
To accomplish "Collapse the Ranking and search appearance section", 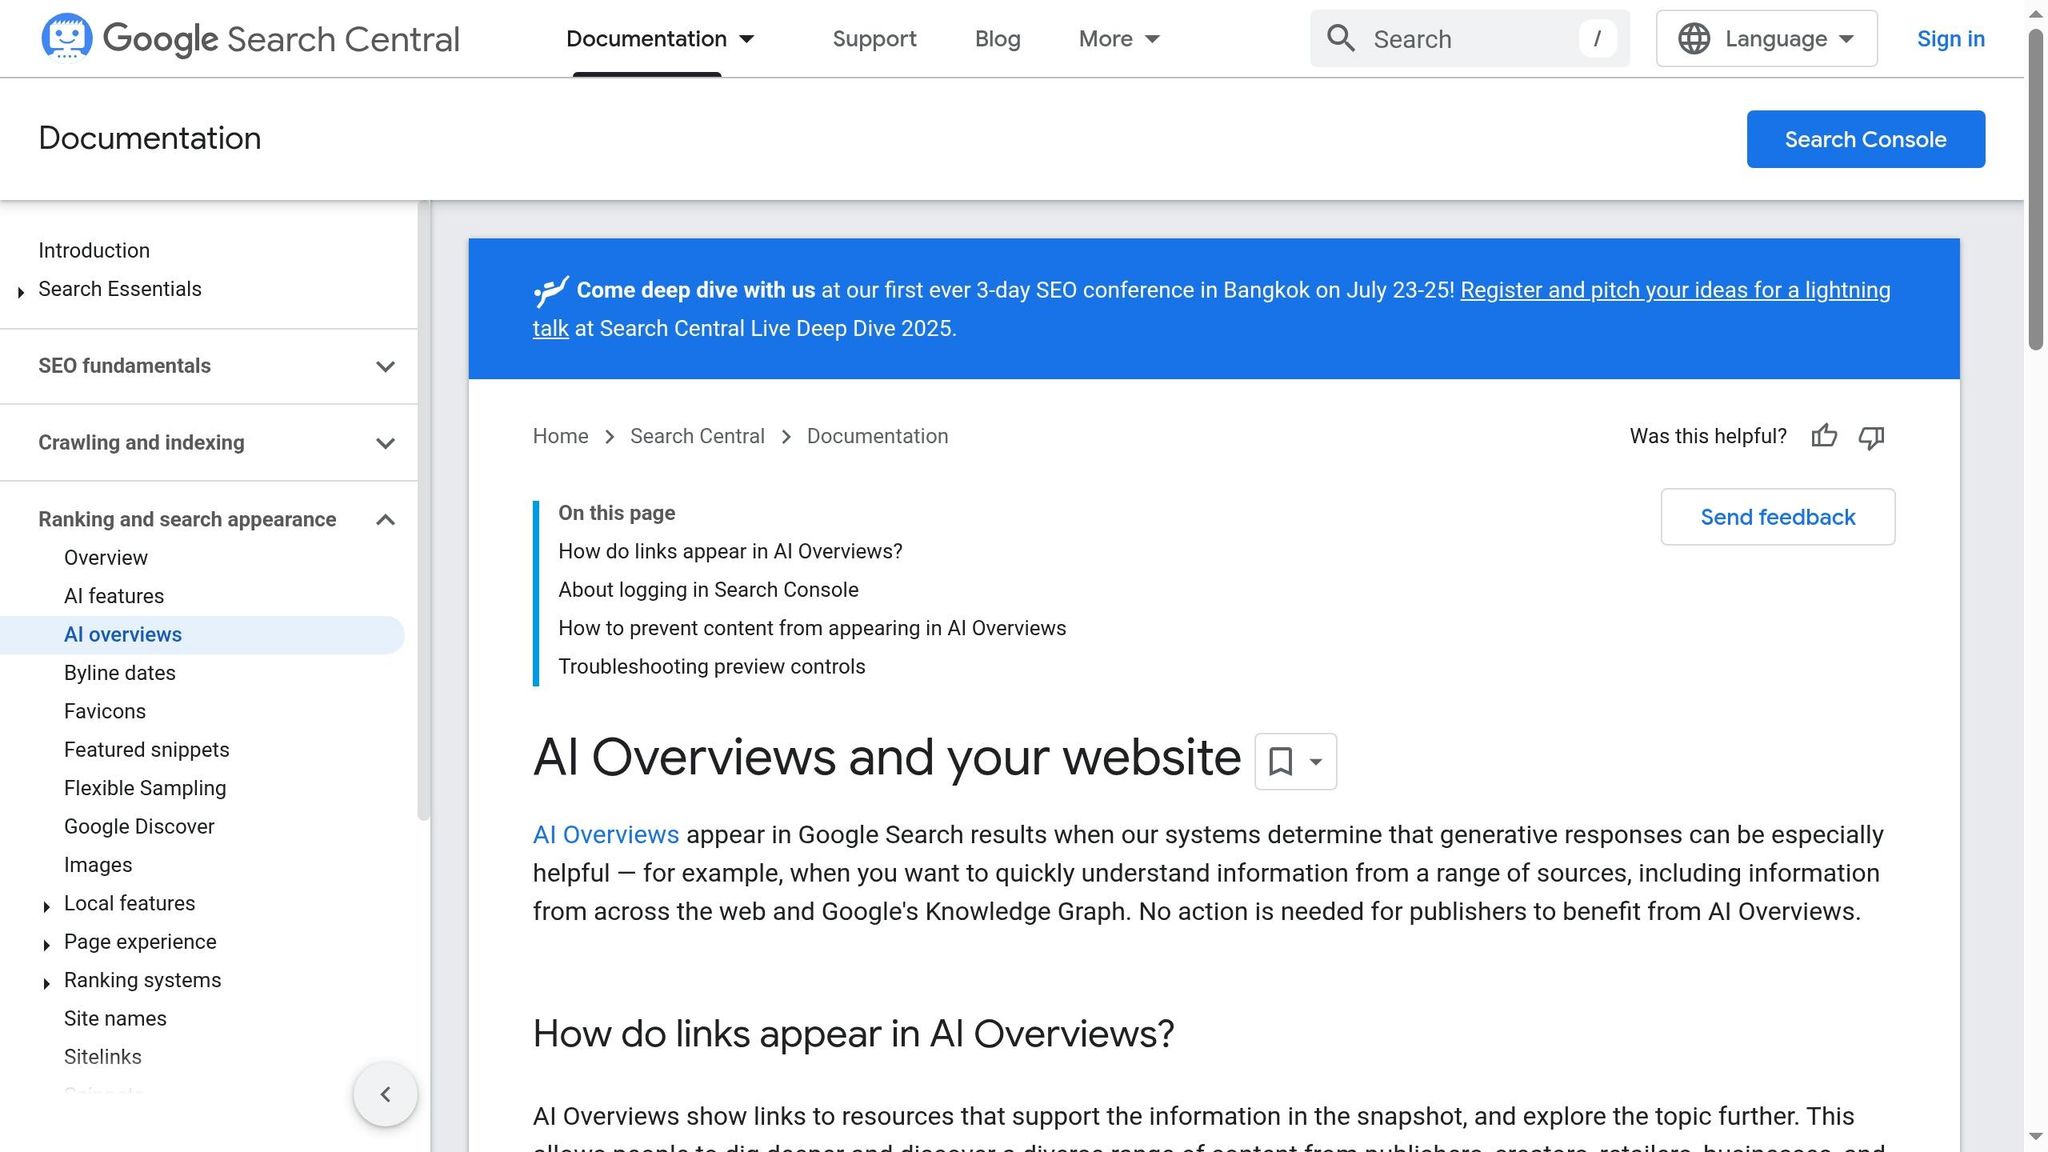I will coord(385,519).
